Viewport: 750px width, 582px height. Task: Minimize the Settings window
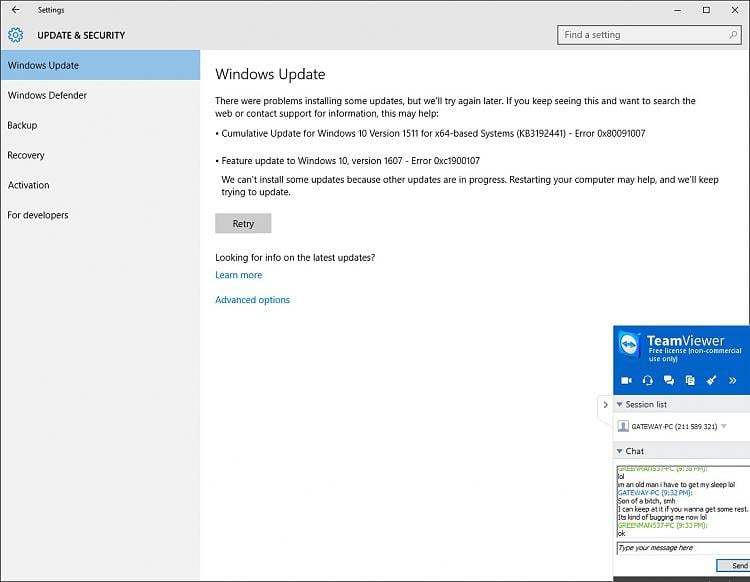(x=677, y=10)
